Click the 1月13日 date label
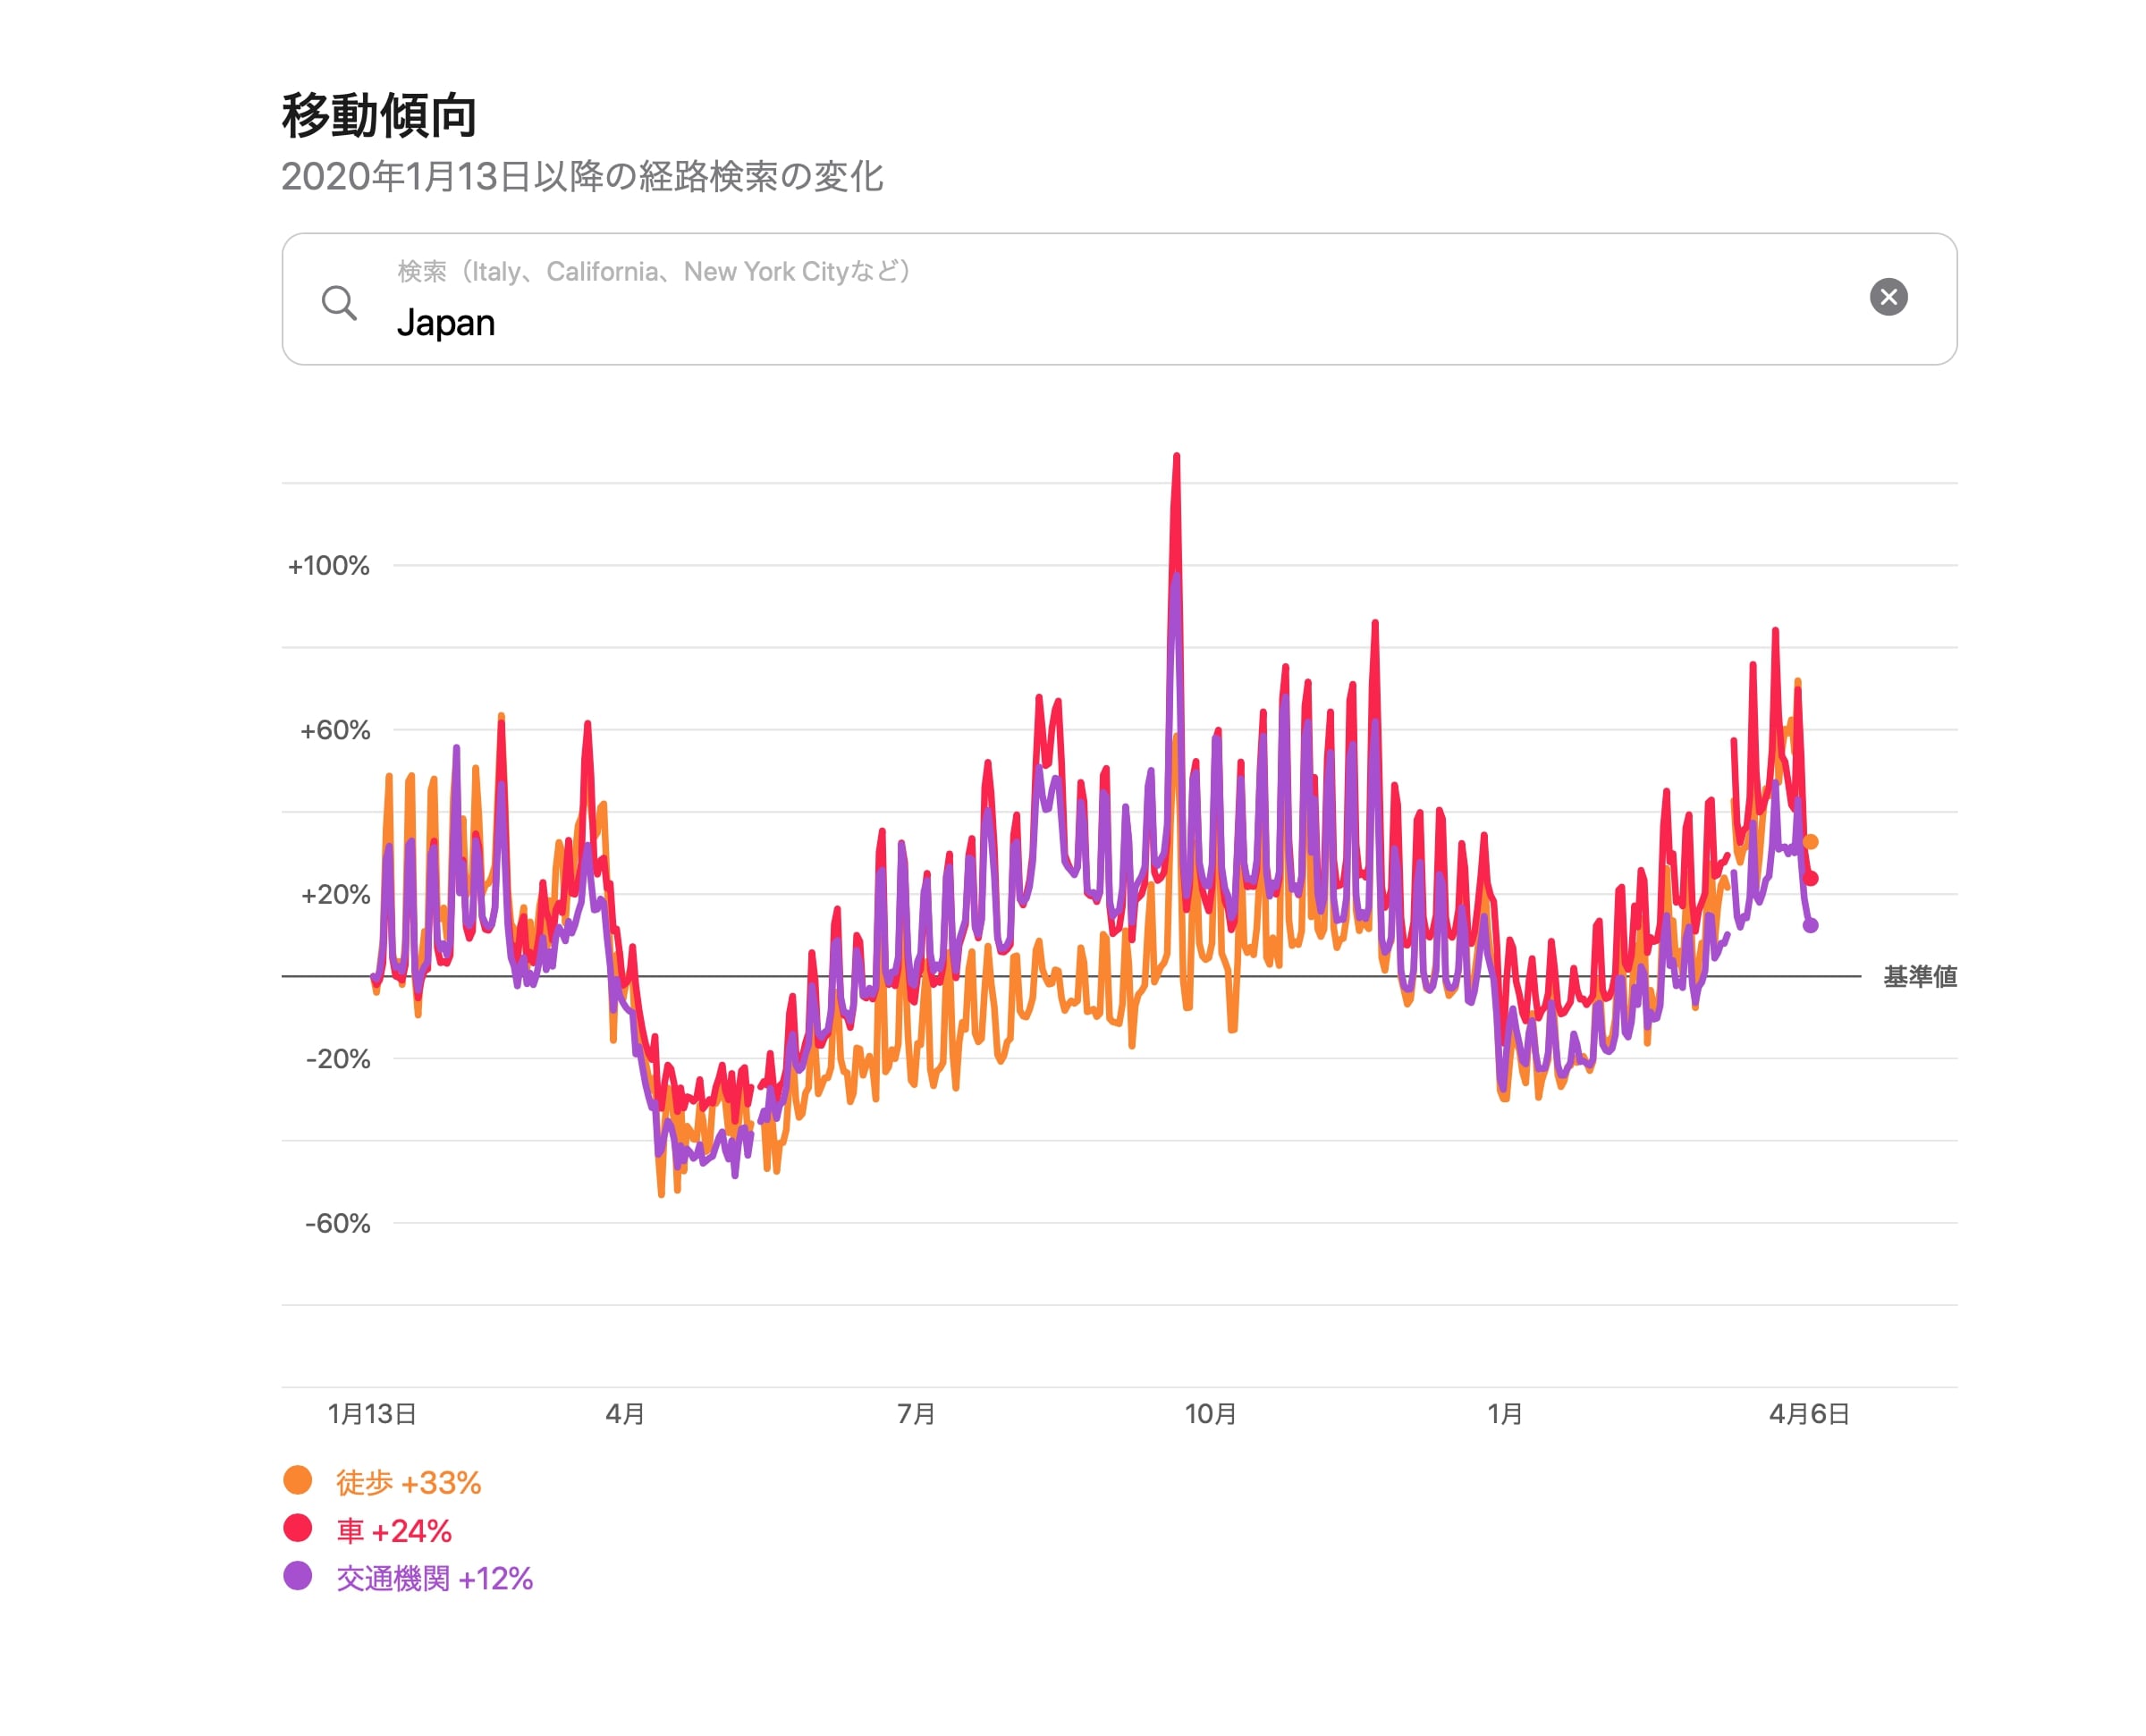 [x=372, y=1414]
